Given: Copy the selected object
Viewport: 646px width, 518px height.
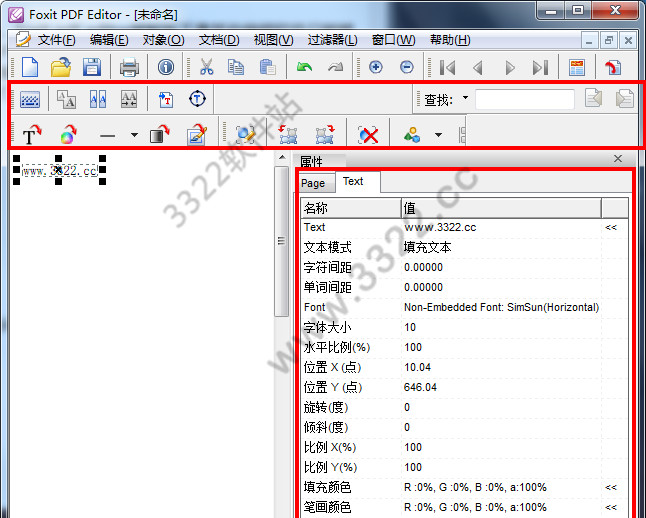Looking at the screenshot, I should (x=236, y=67).
